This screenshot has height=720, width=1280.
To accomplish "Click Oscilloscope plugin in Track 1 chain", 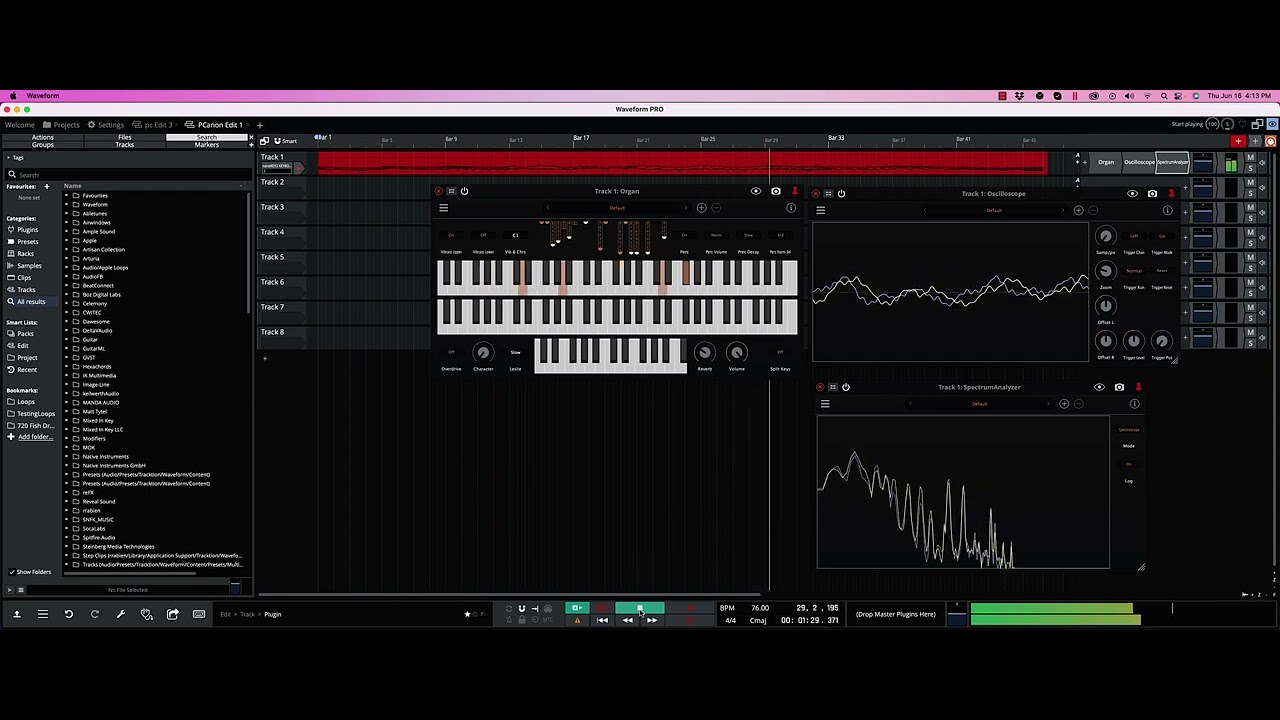I will point(1138,162).
